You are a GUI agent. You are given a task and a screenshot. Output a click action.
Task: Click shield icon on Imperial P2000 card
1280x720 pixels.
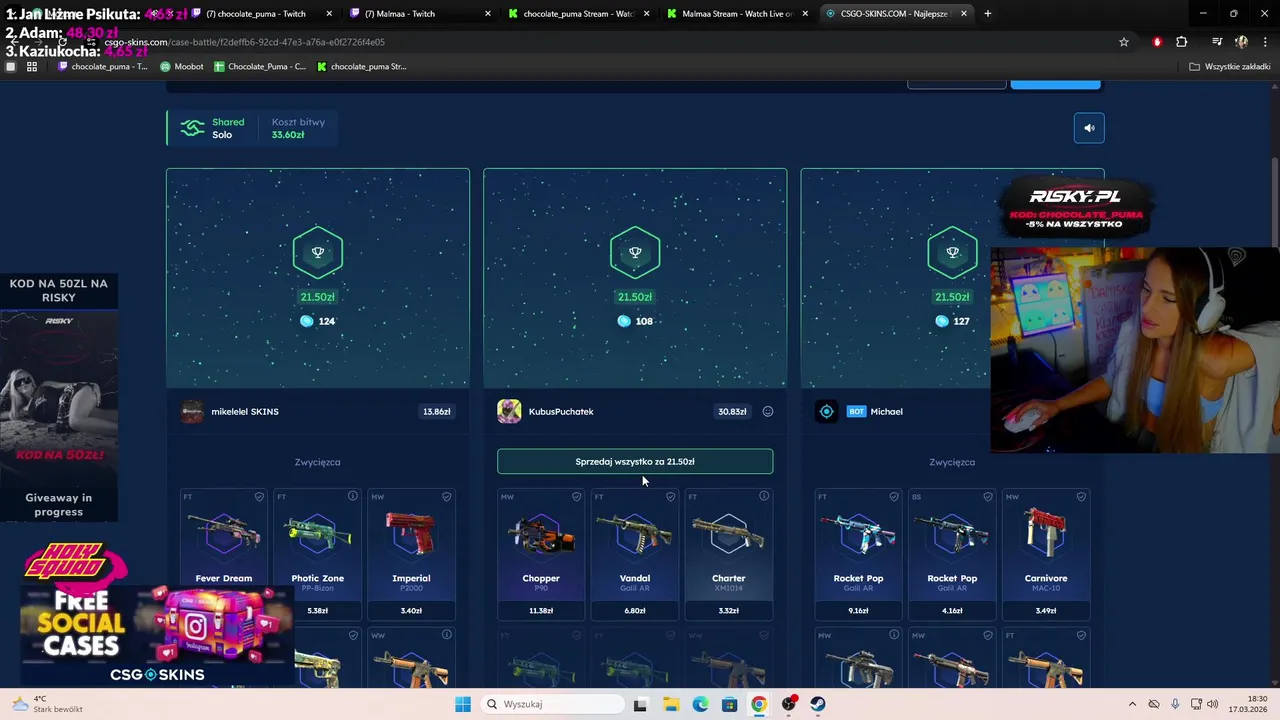pyautogui.click(x=447, y=497)
